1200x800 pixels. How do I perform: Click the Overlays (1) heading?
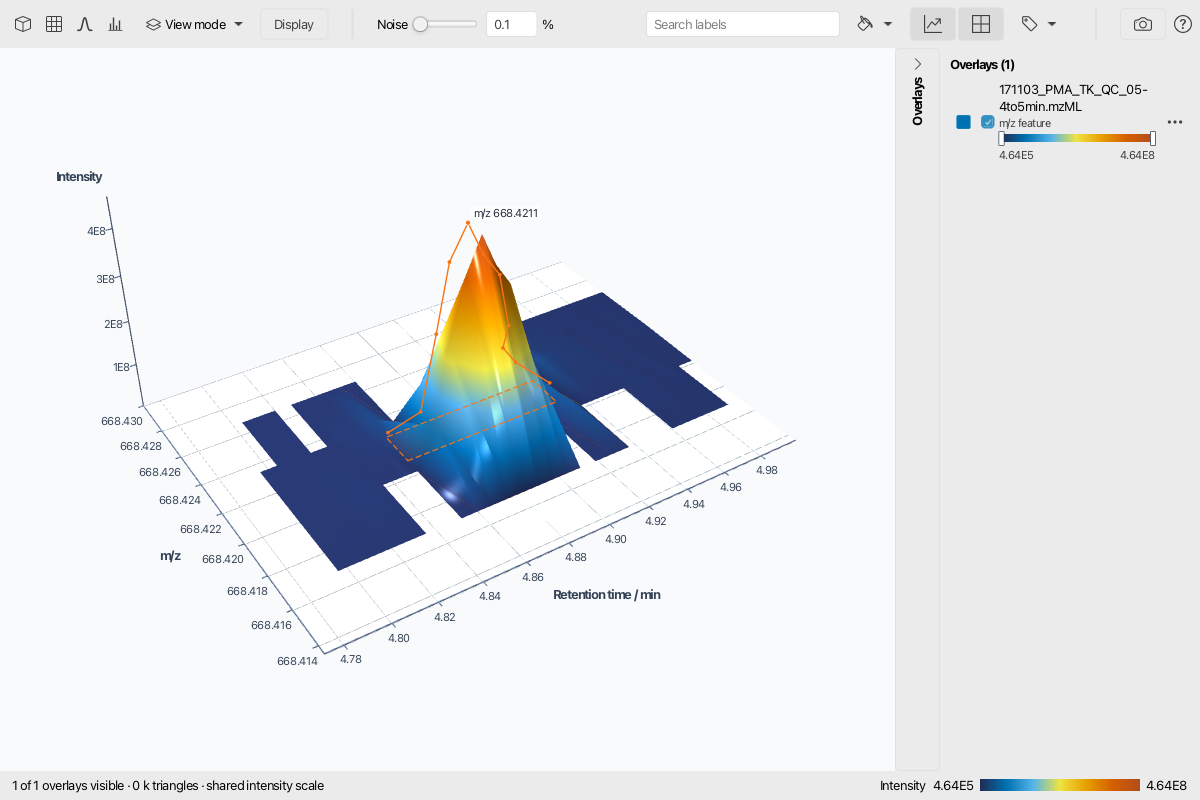point(982,64)
